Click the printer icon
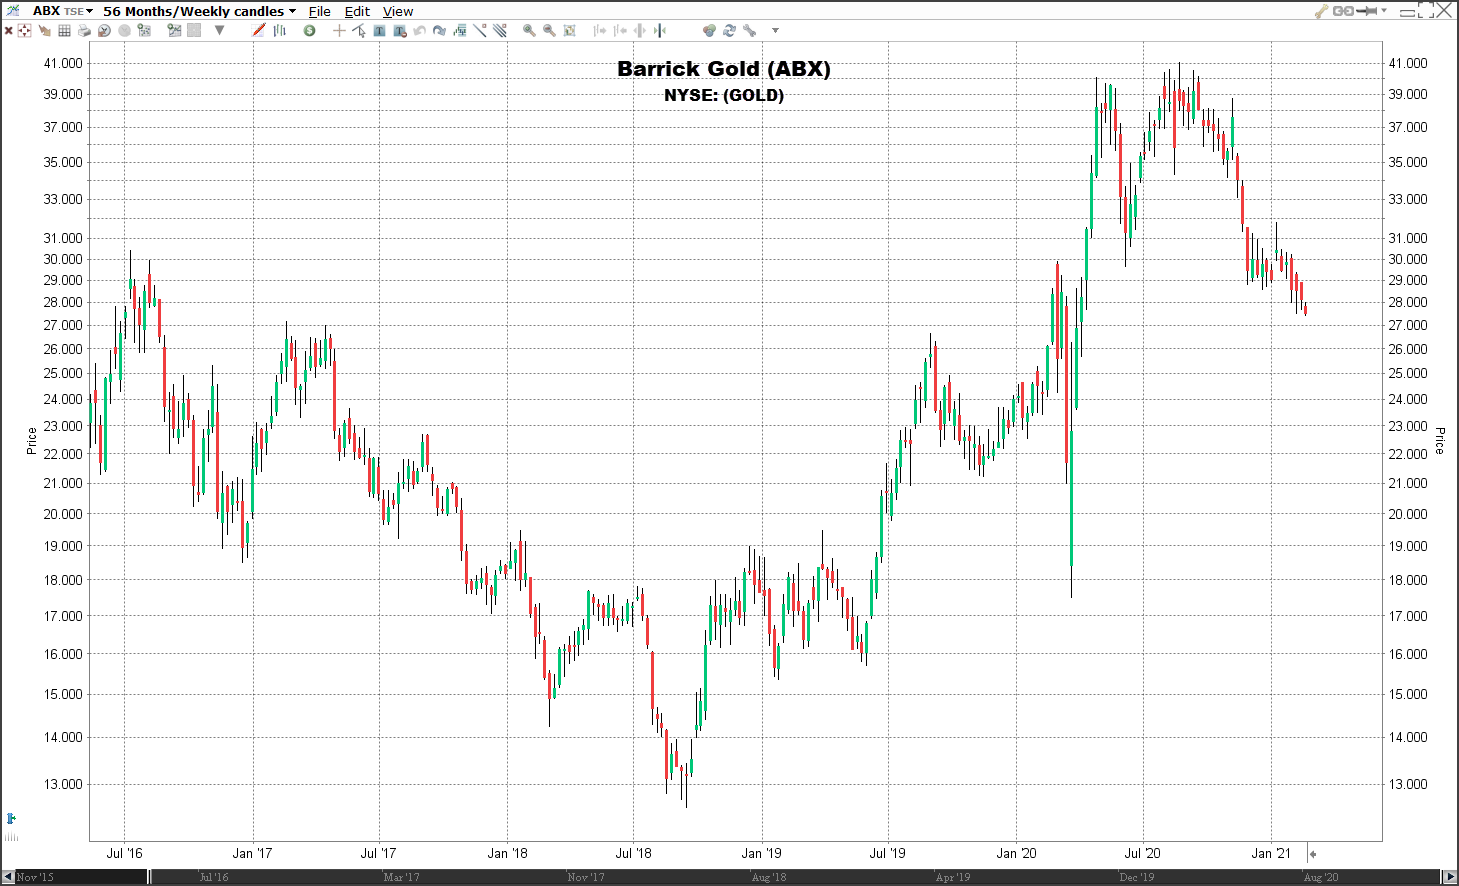The width and height of the screenshot is (1459, 886). [x=84, y=31]
